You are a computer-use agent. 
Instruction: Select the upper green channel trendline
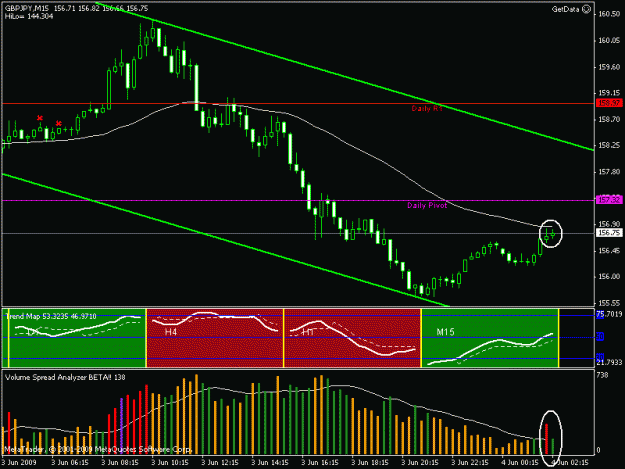coord(345,77)
